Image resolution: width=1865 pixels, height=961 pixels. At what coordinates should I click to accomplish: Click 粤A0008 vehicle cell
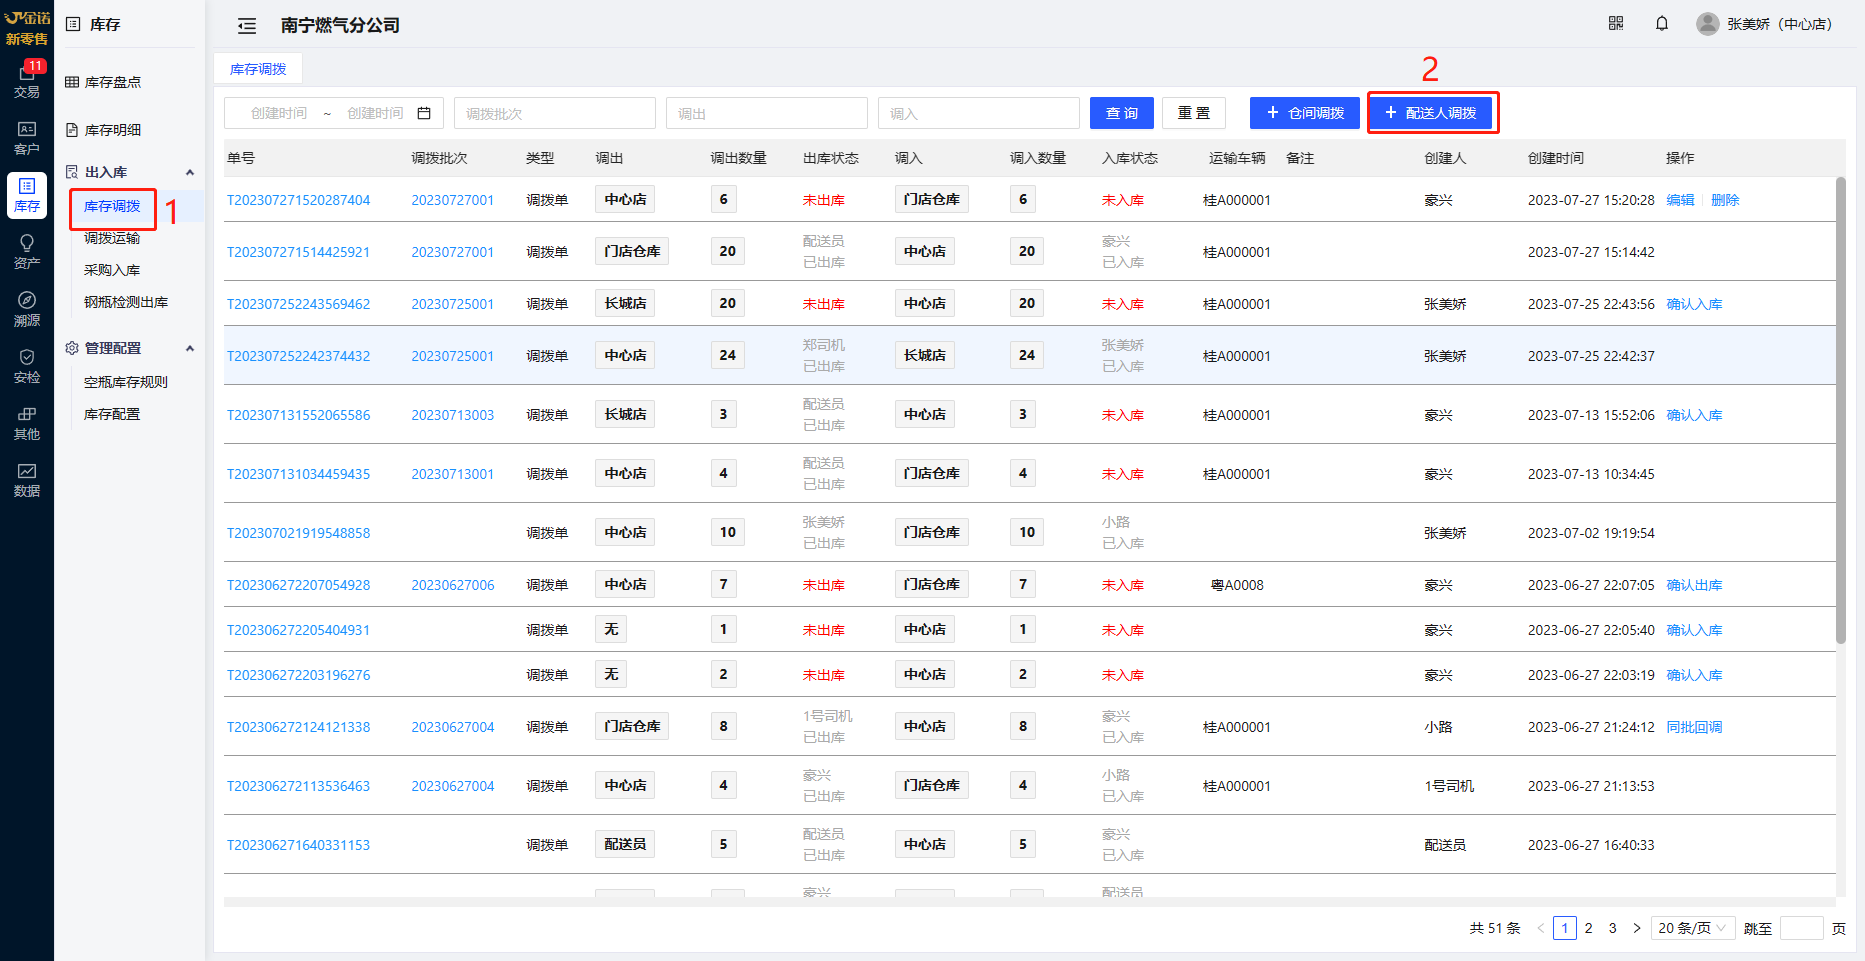[1237, 585]
